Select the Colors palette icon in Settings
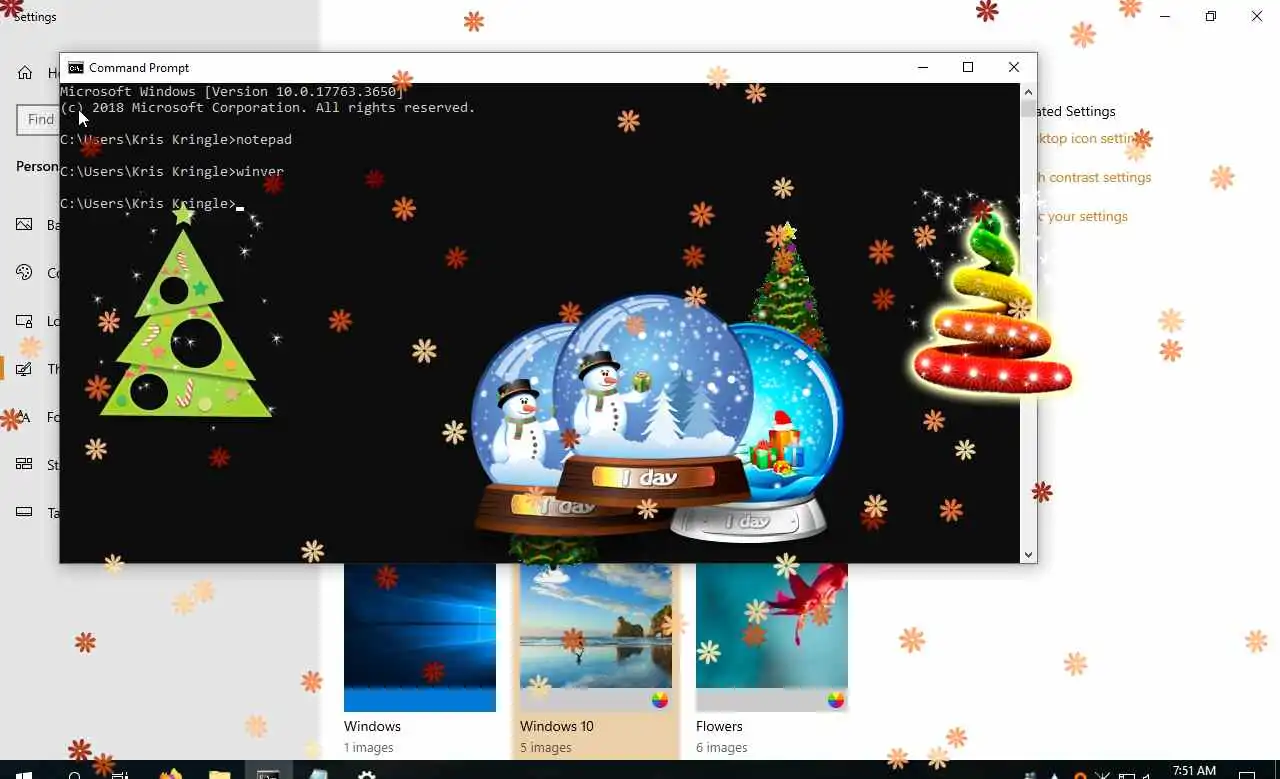The height and width of the screenshot is (779, 1280). tap(25, 272)
